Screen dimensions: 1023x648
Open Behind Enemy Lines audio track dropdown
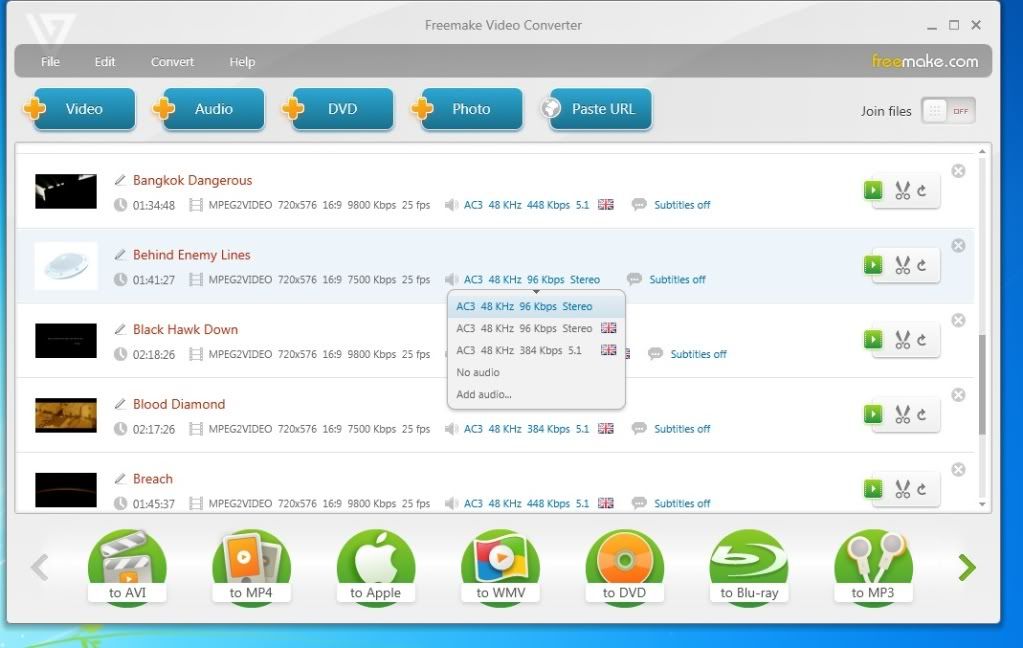[x=523, y=279]
